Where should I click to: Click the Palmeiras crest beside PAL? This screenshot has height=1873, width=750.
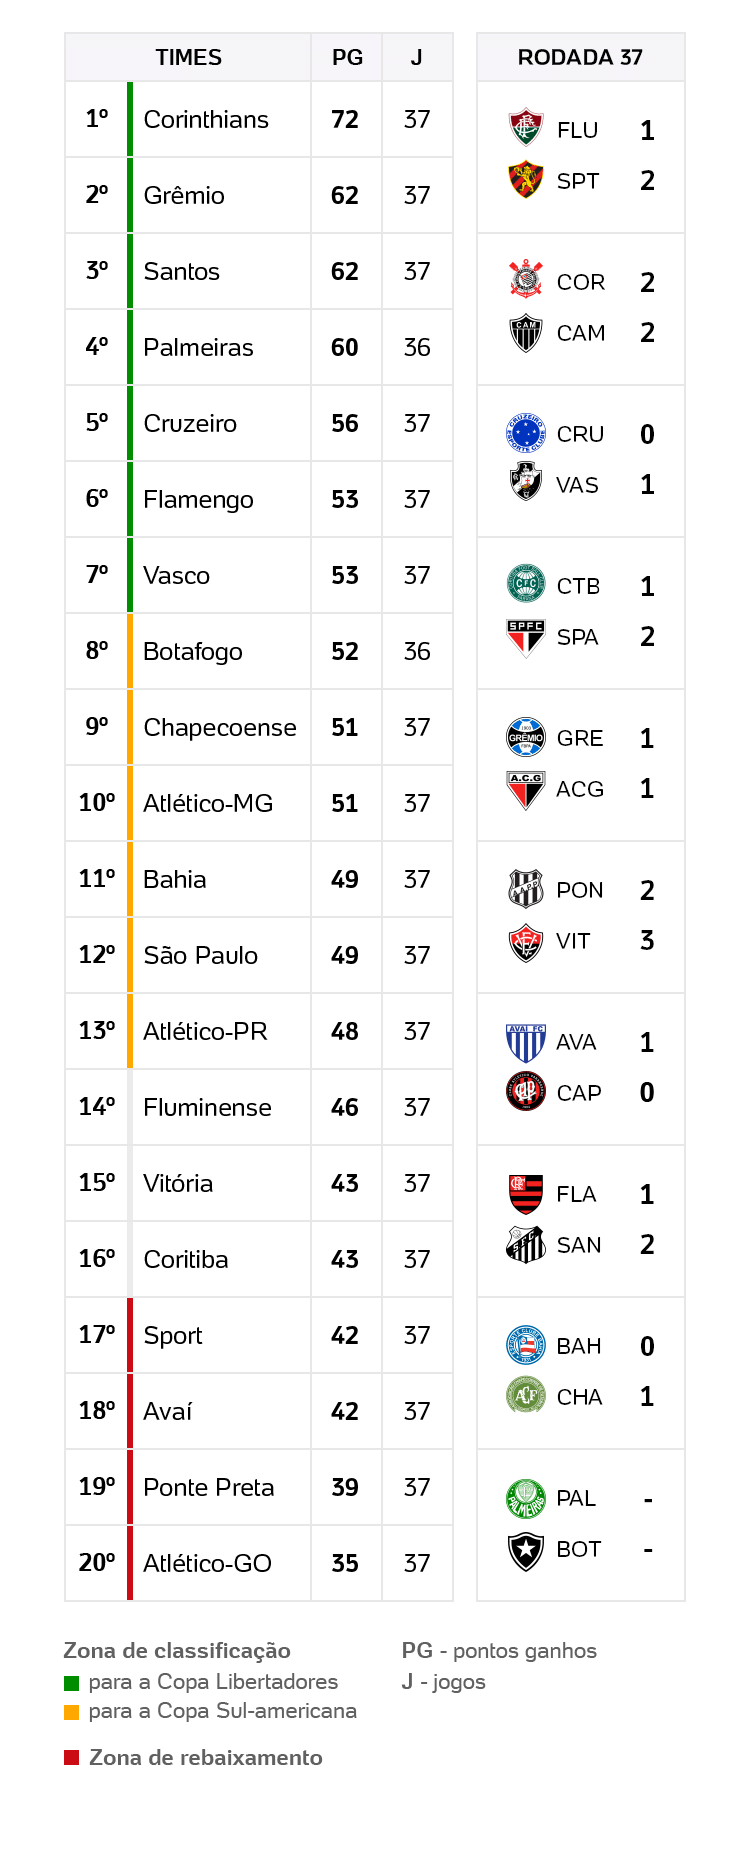(x=525, y=1497)
